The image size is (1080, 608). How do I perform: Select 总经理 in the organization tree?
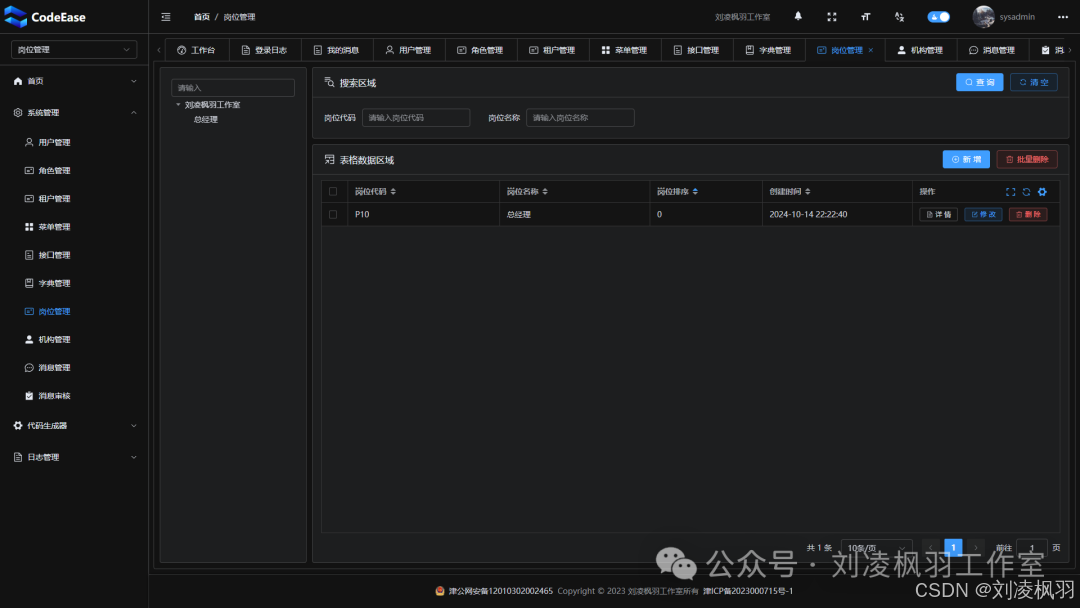tap(206, 120)
